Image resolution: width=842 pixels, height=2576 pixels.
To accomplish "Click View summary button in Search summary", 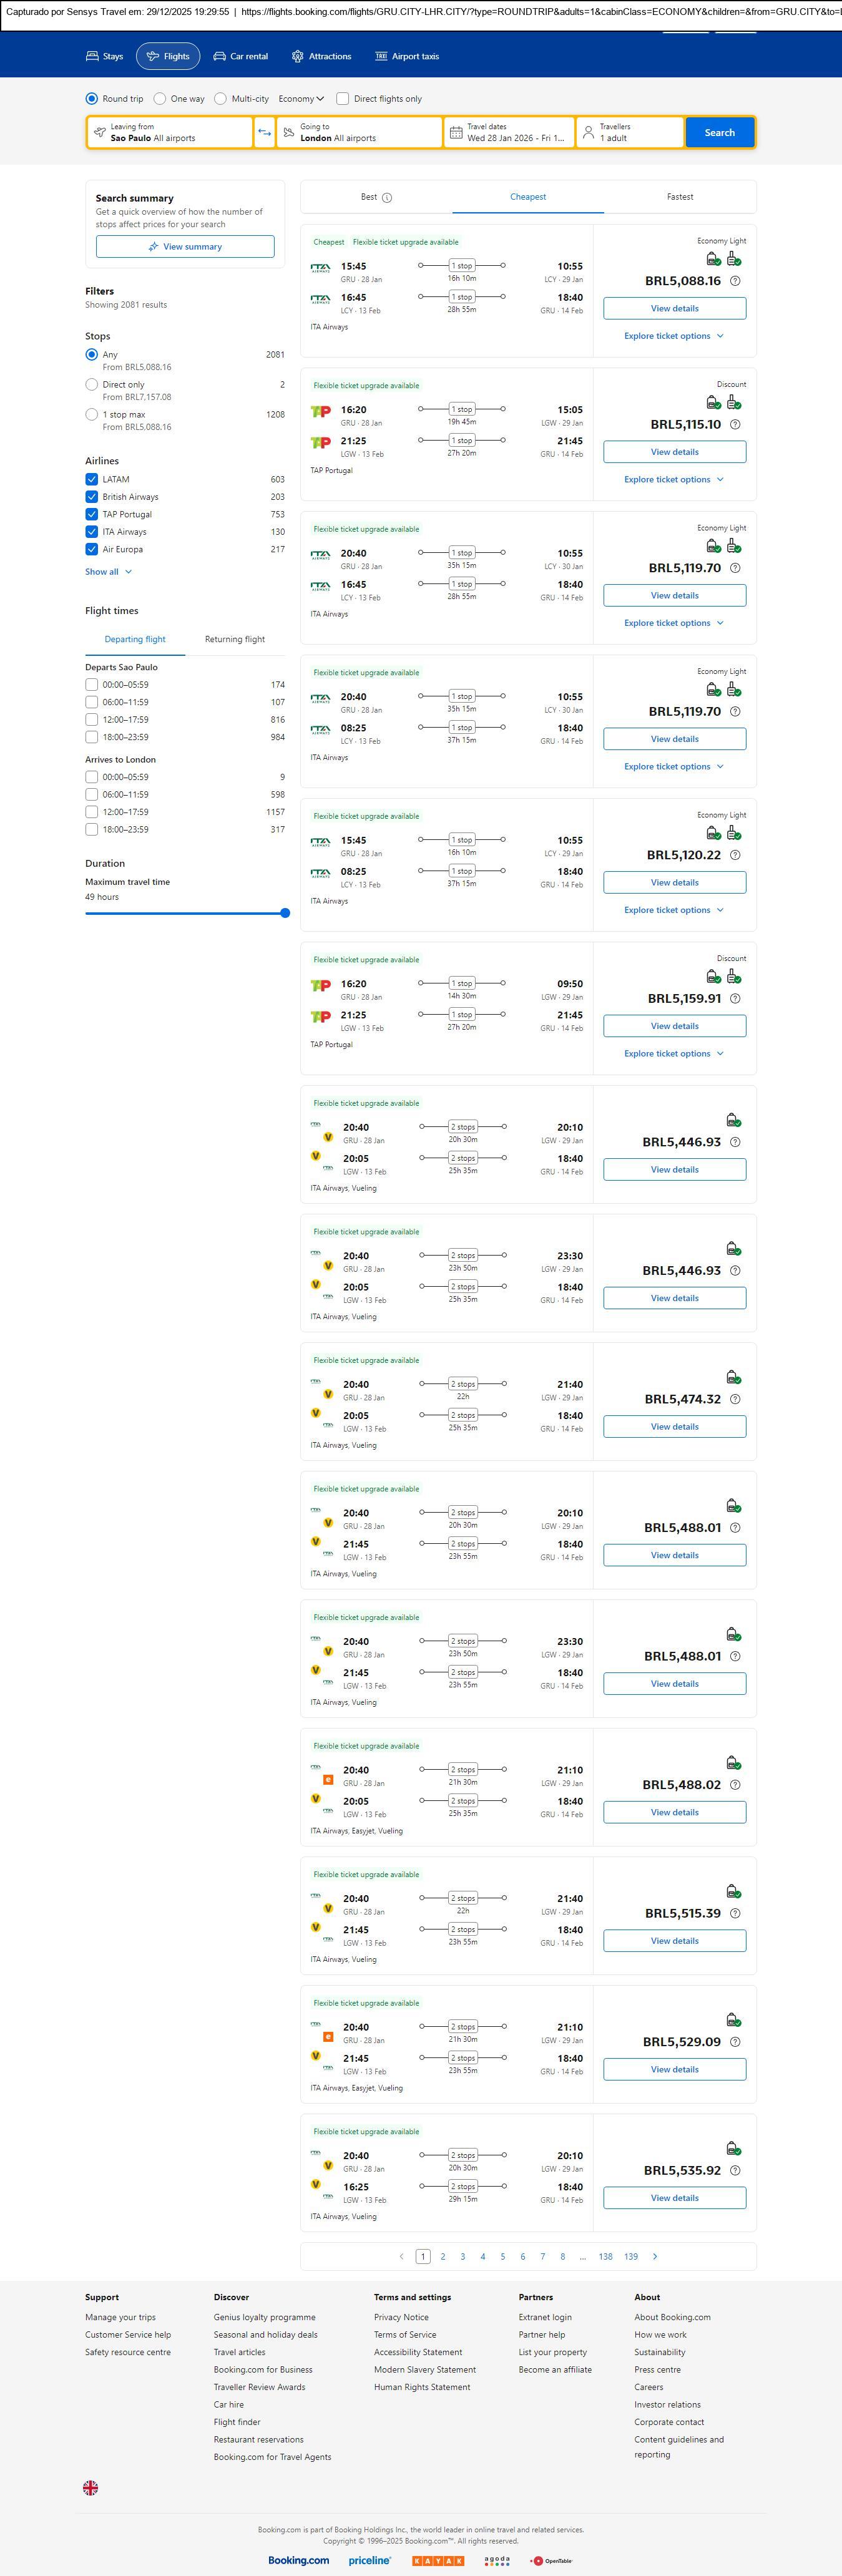I will click(x=185, y=247).
